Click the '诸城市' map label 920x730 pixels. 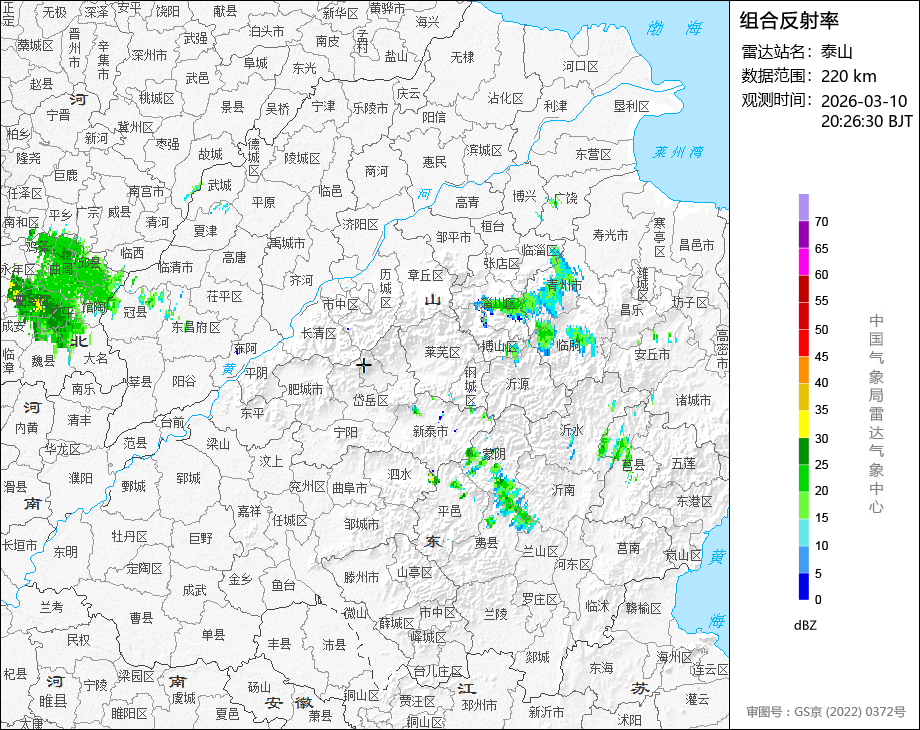click(693, 400)
